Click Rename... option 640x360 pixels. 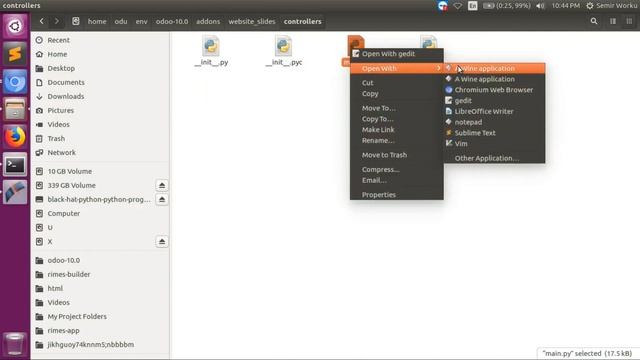(397, 140)
